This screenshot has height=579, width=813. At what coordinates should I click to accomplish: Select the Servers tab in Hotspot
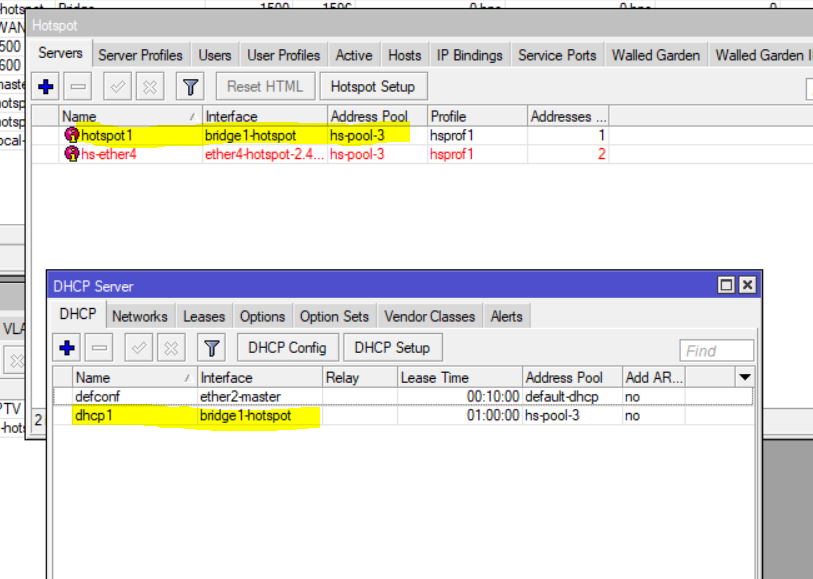point(60,53)
